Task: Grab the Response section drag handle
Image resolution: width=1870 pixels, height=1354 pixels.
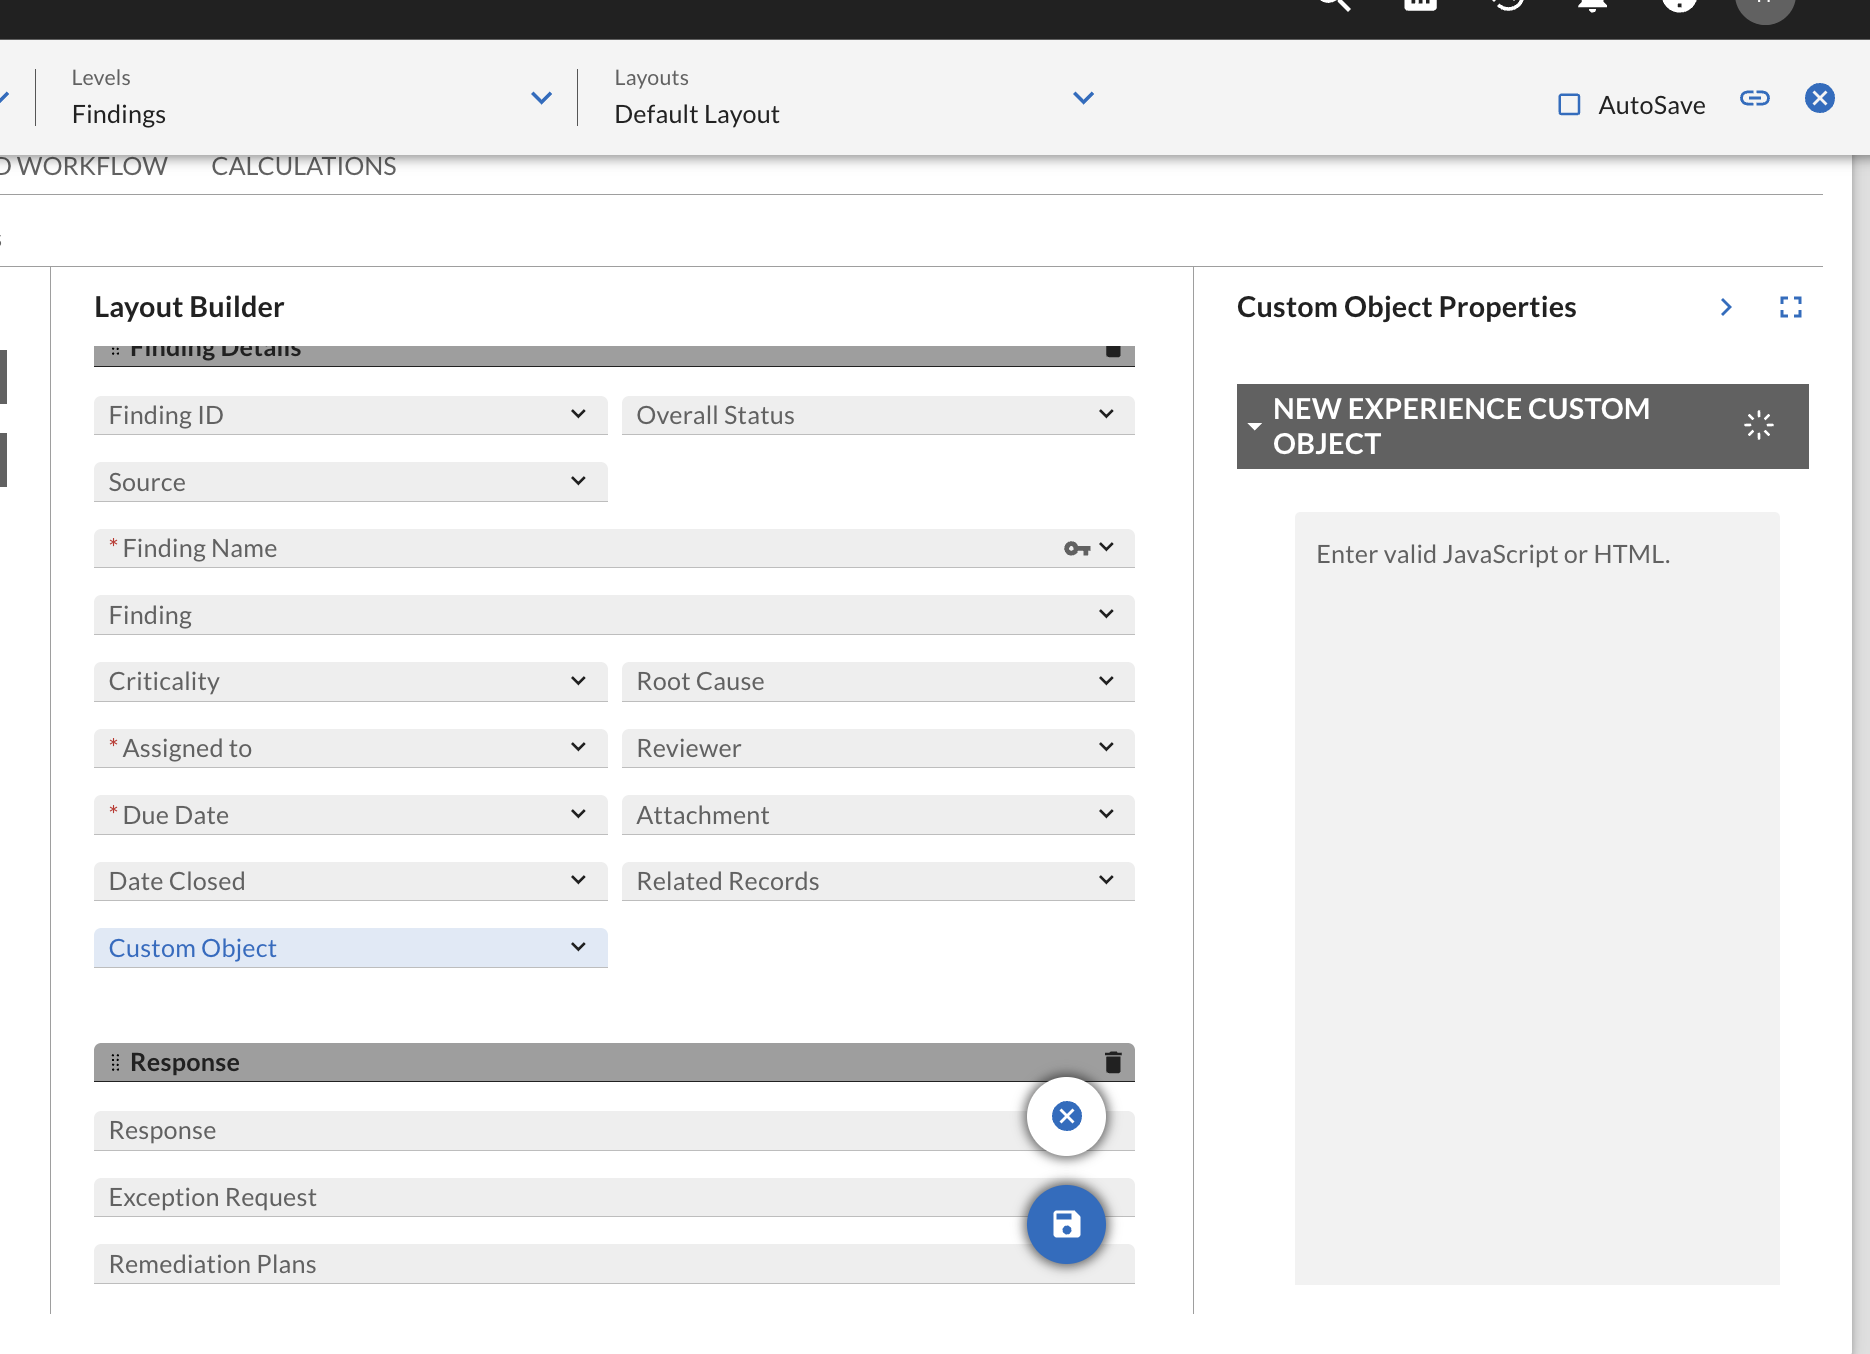Action: pos(114,1062)
